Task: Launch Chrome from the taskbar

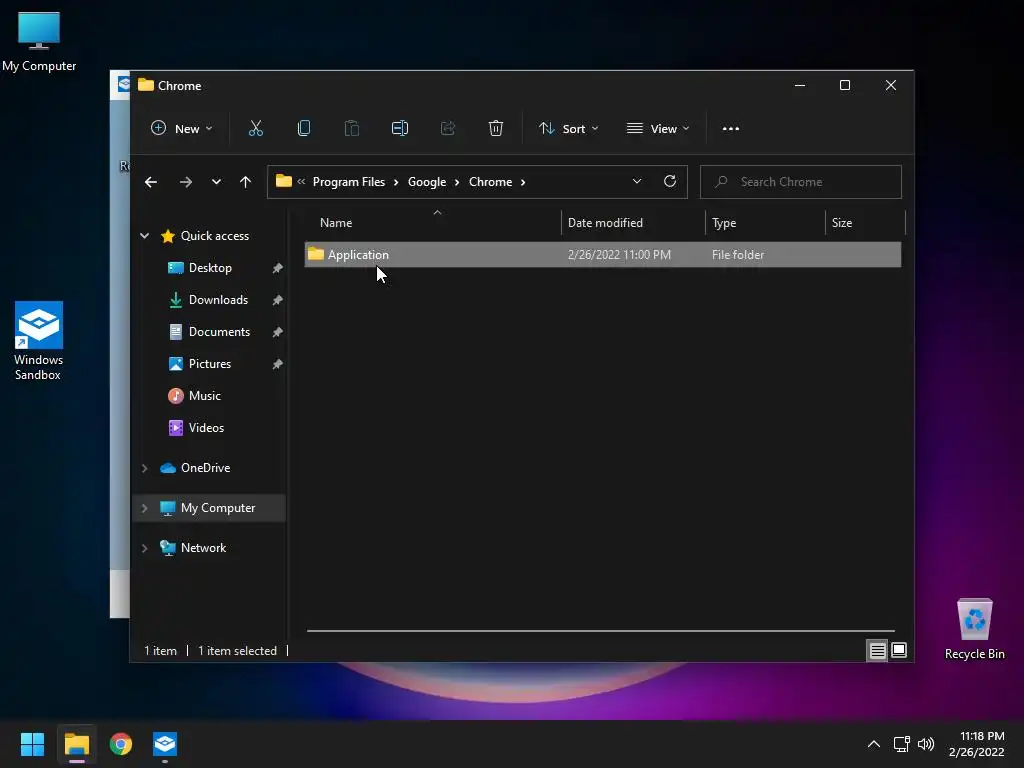Action: (x=121, y=744)
